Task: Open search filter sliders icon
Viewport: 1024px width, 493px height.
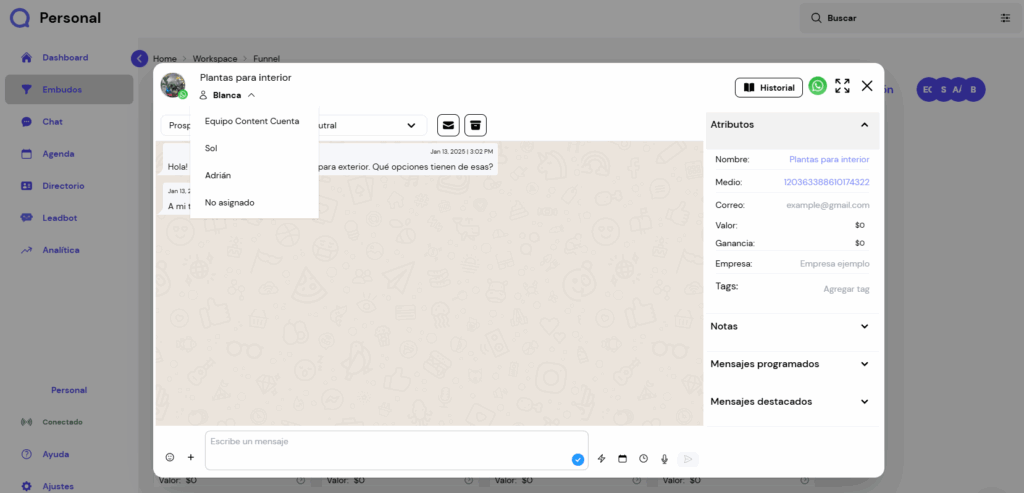Action: 1005,18
